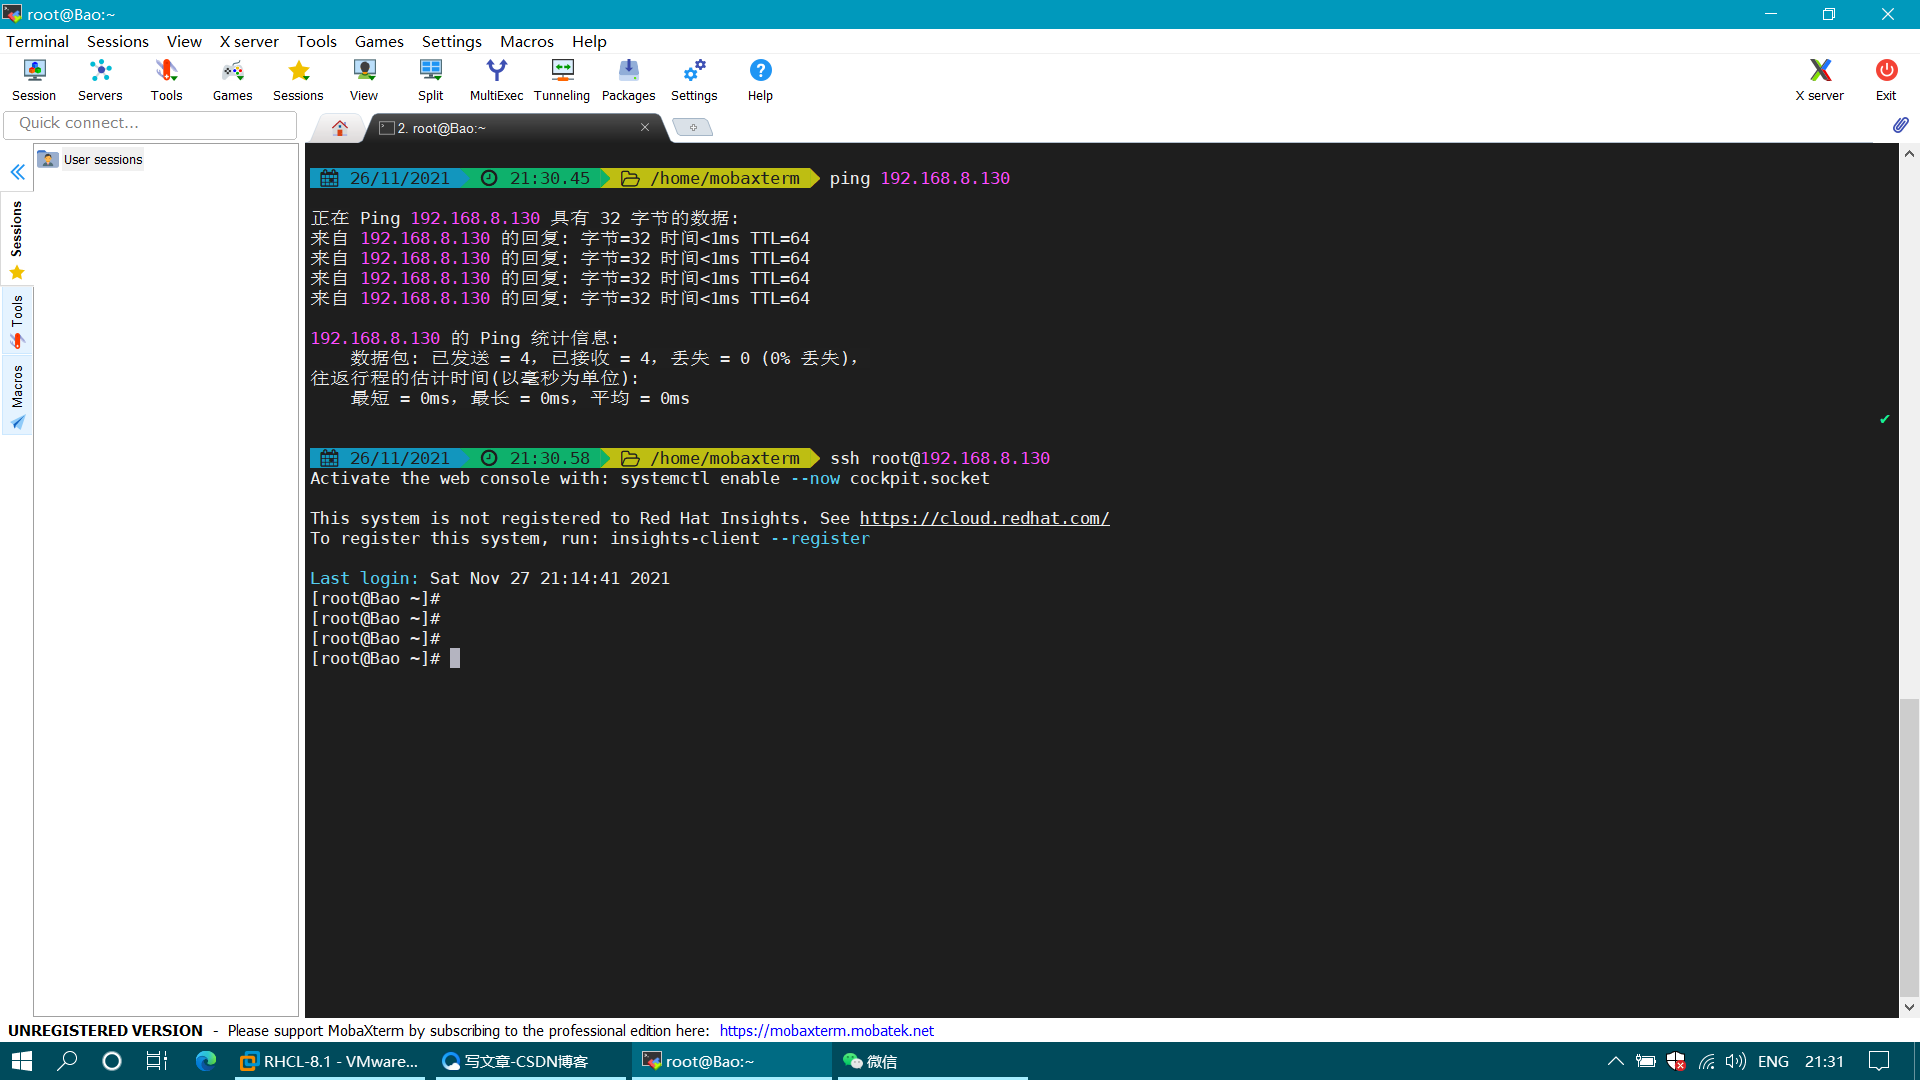This screenshot has height=1080, width=1920.
Task: Open Cortana circle on taskbar
Action: pyautogui.click(x=112, y=1061)
